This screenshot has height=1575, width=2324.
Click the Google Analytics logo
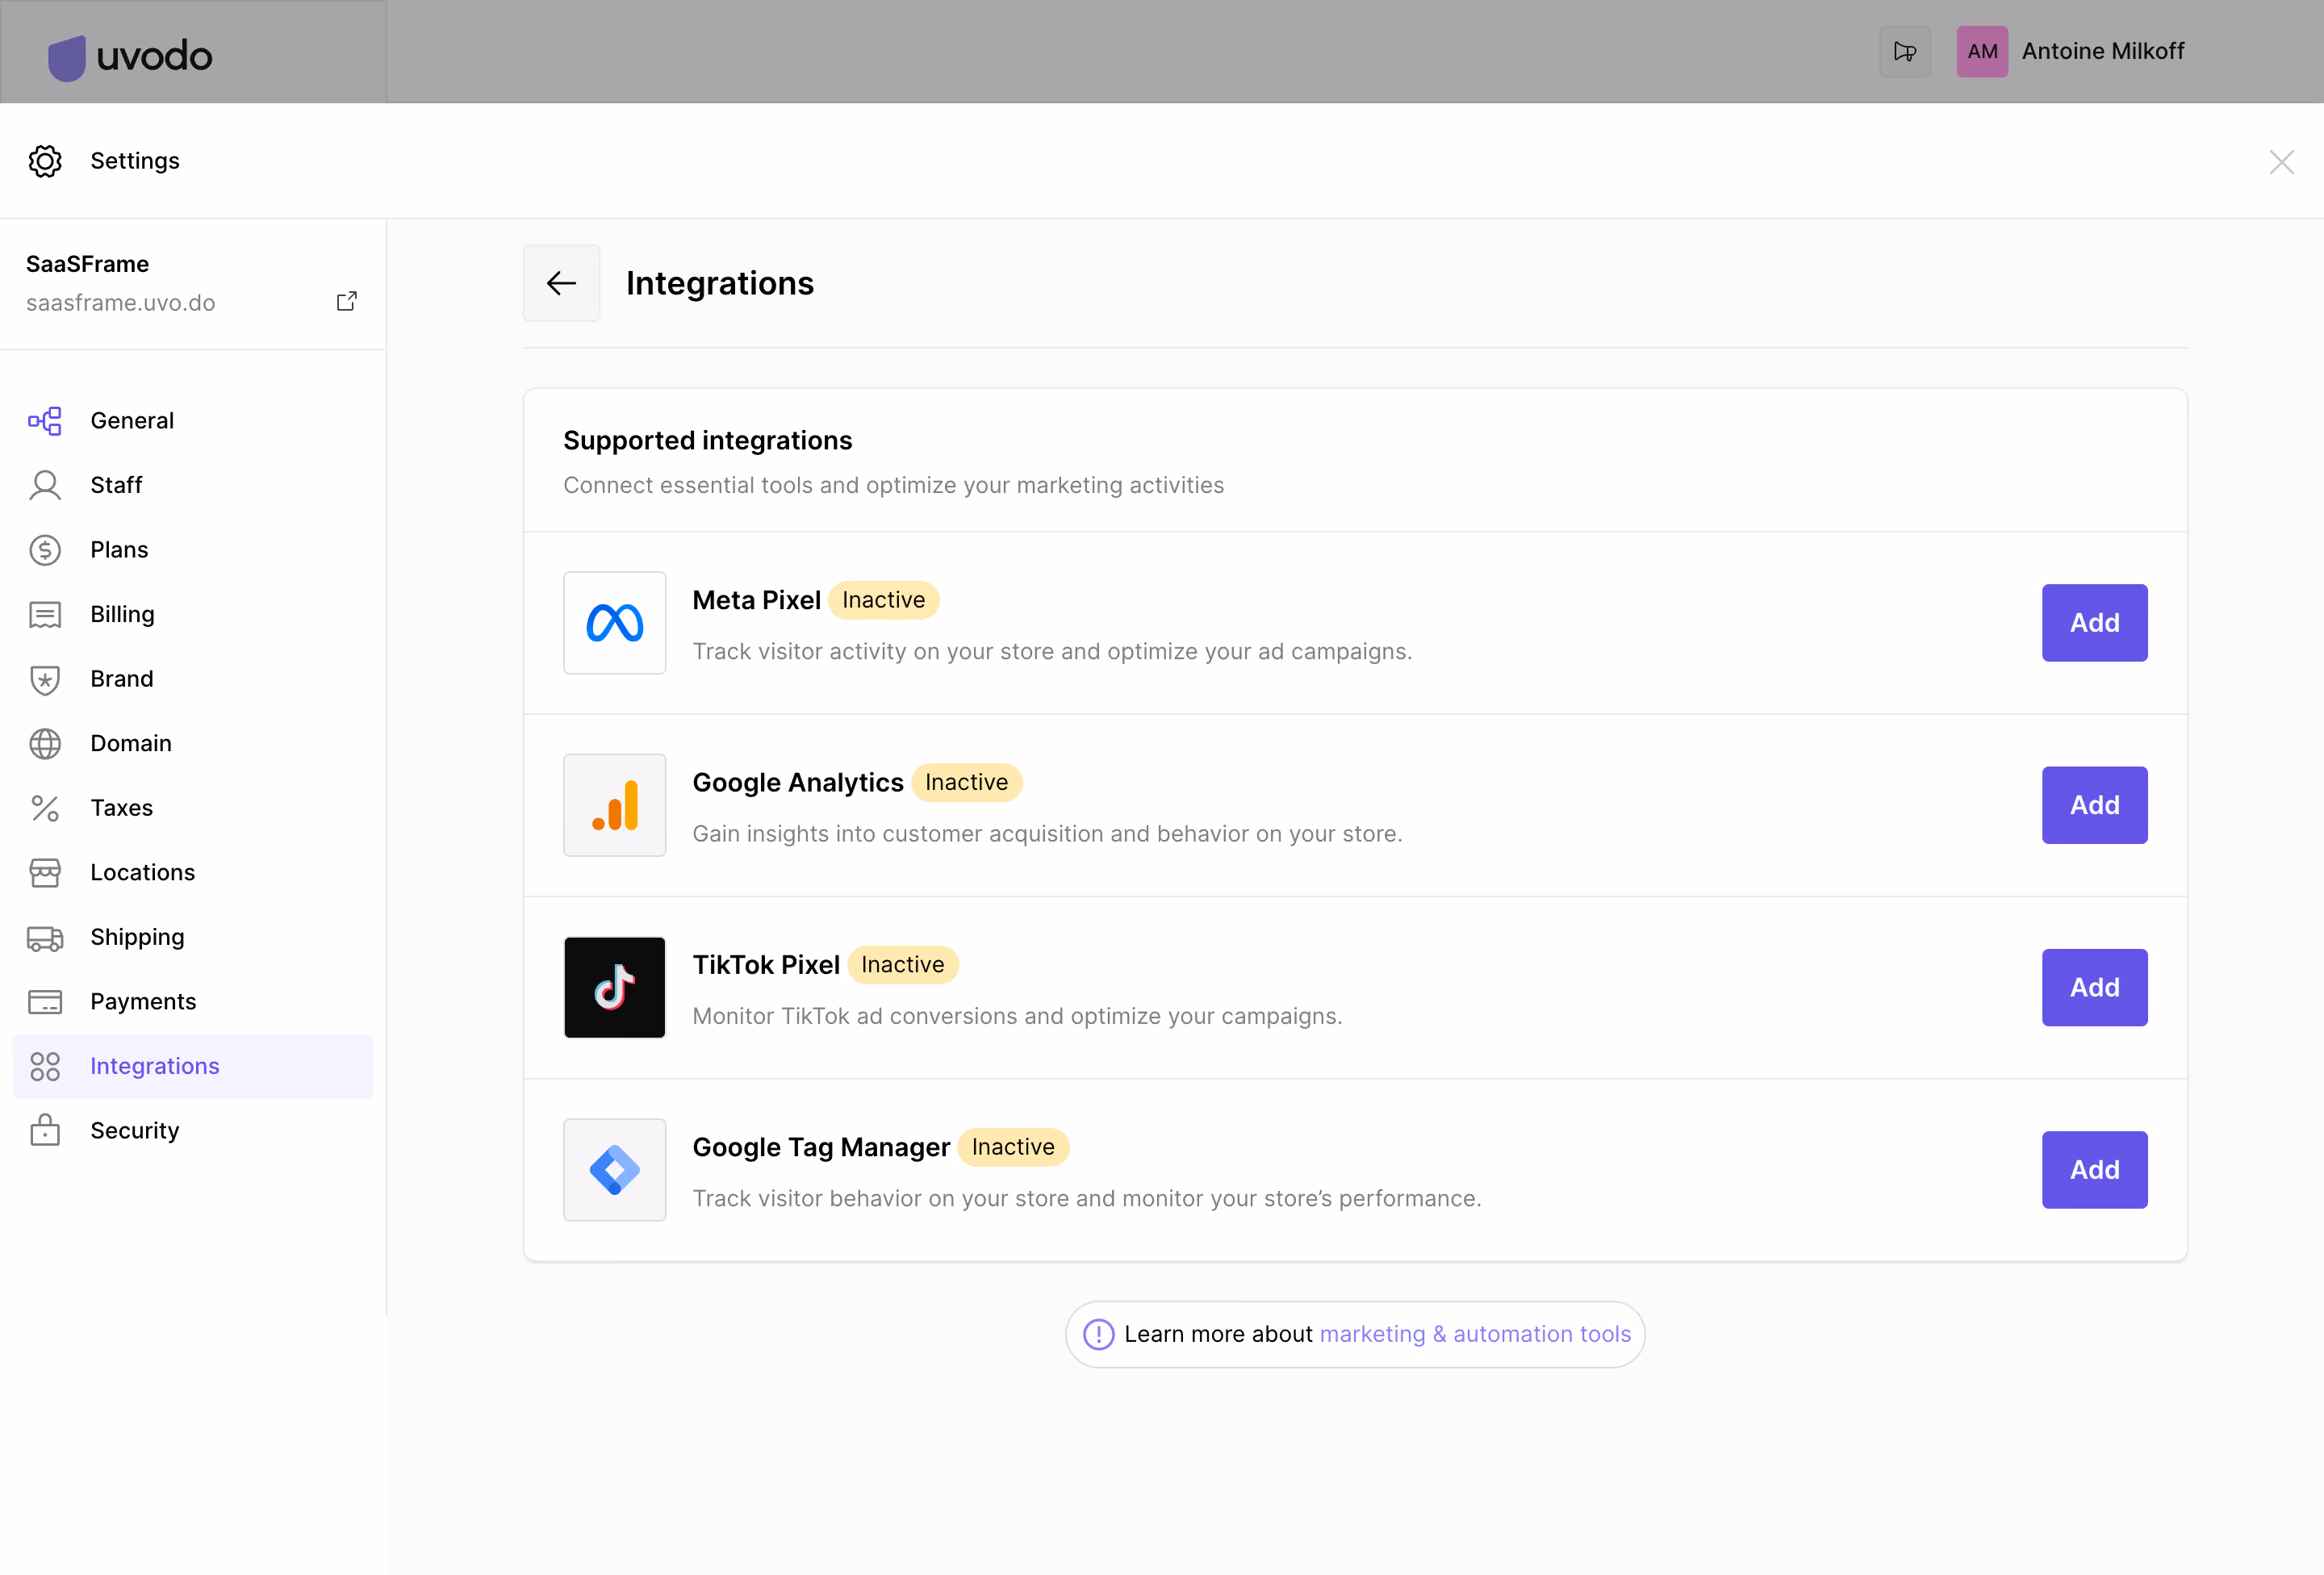pos(614,805)
